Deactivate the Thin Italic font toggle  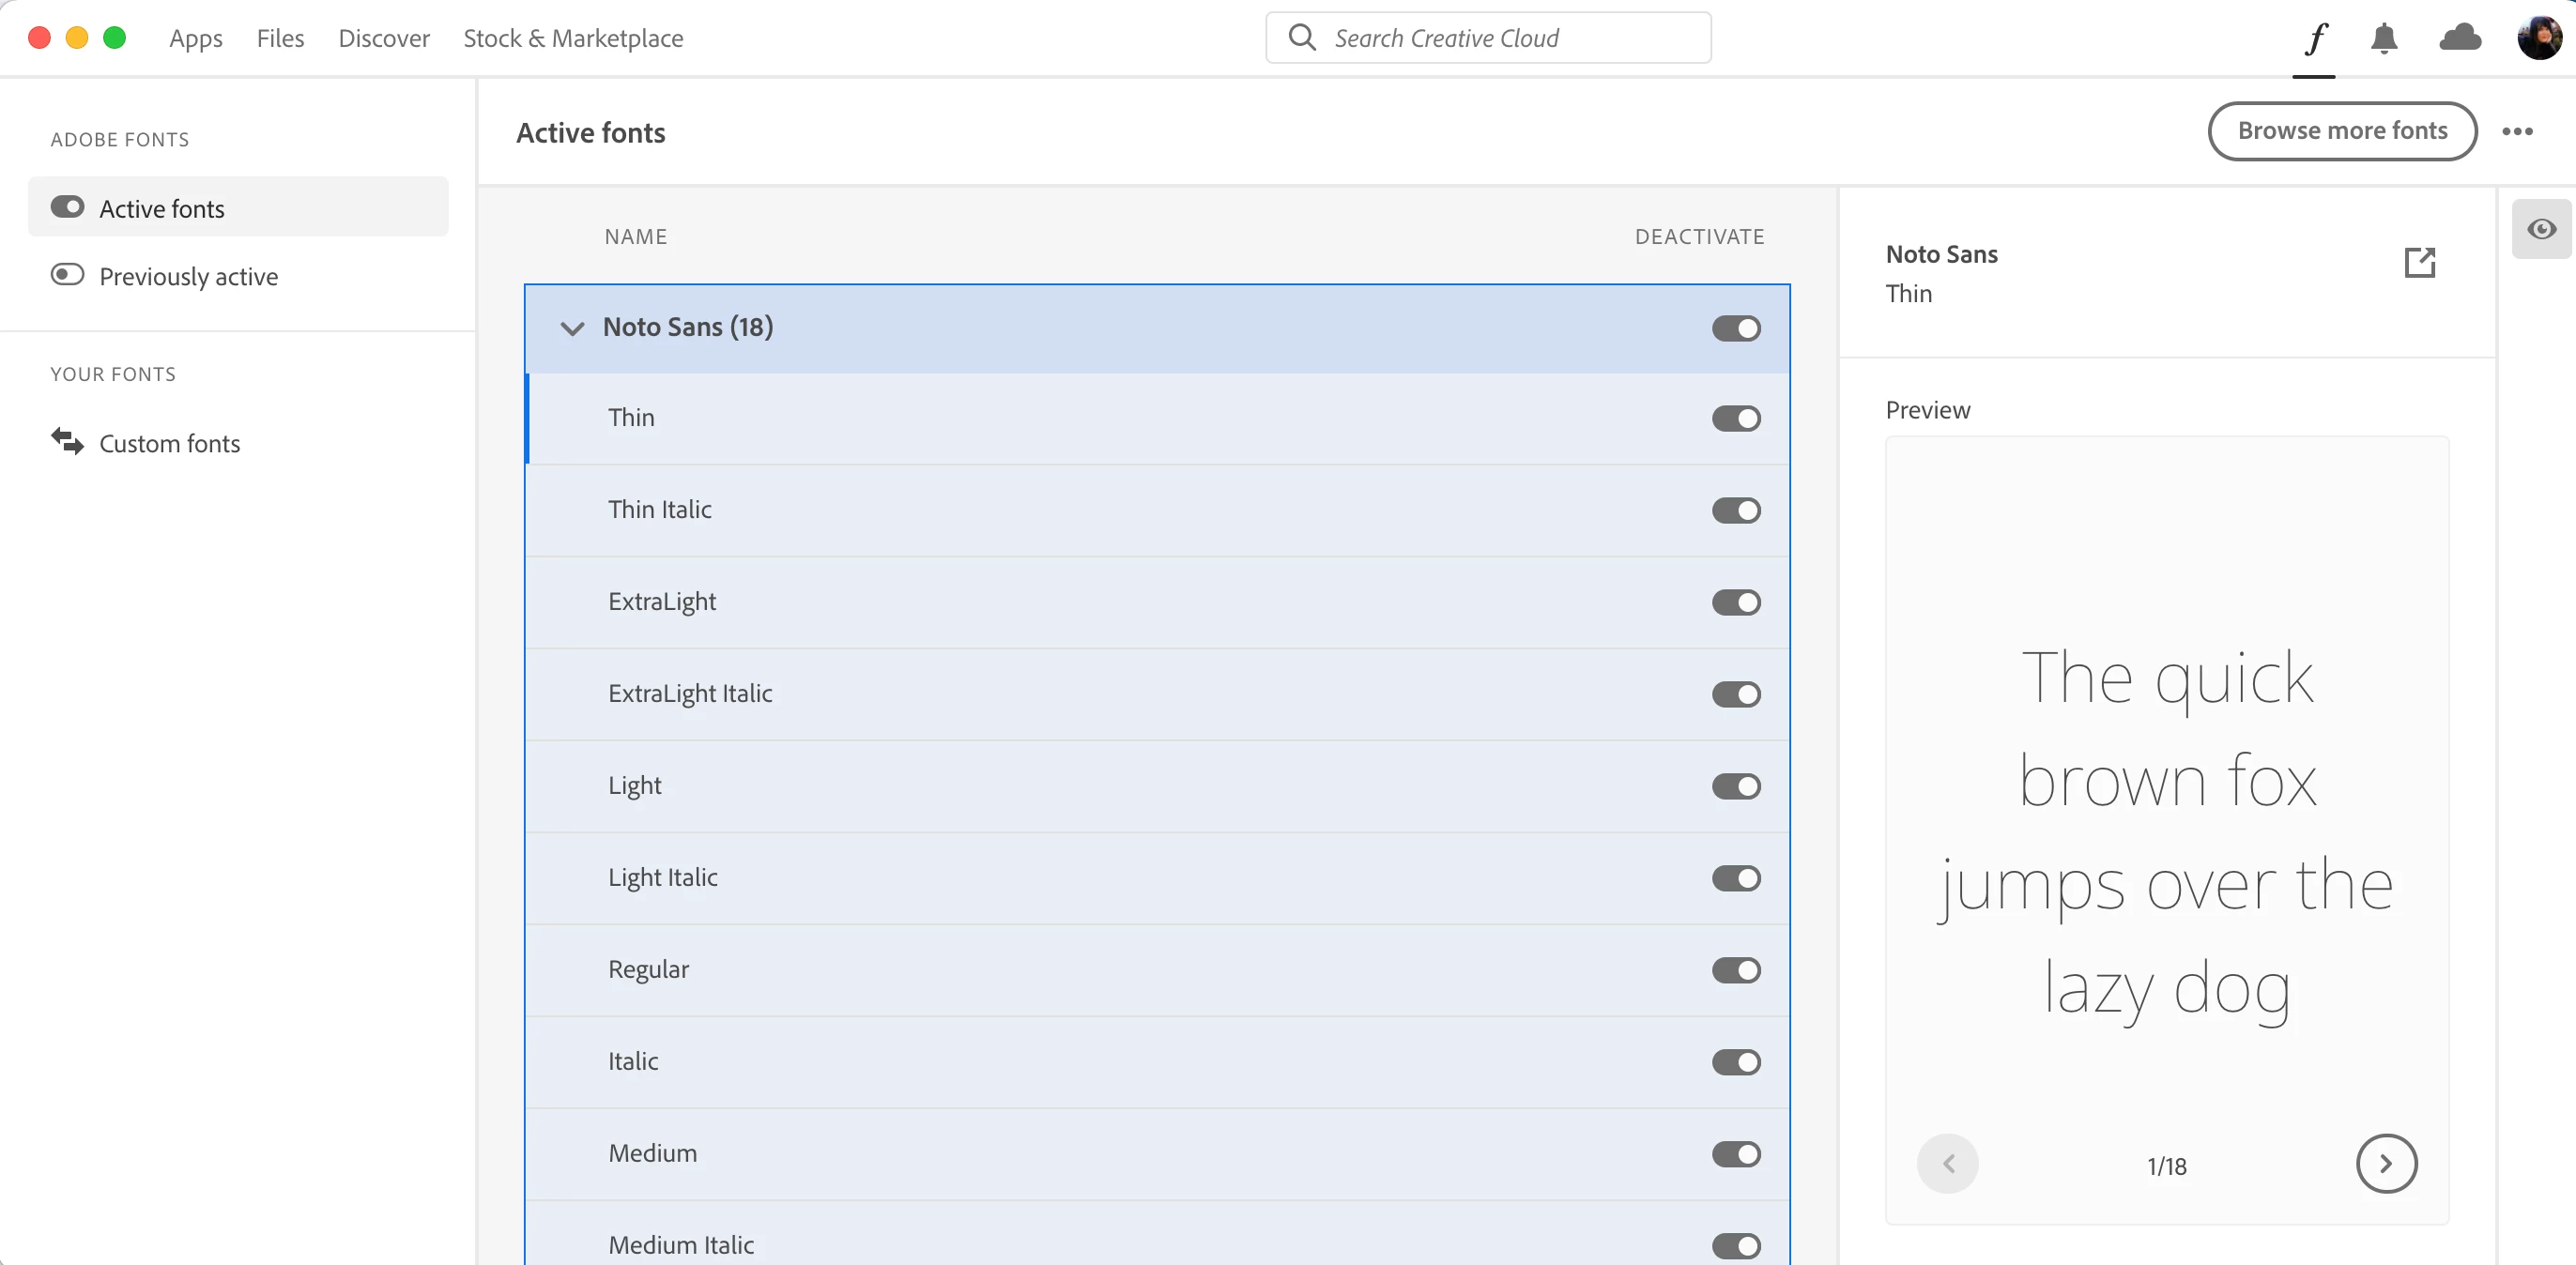tap(1736, 511)
